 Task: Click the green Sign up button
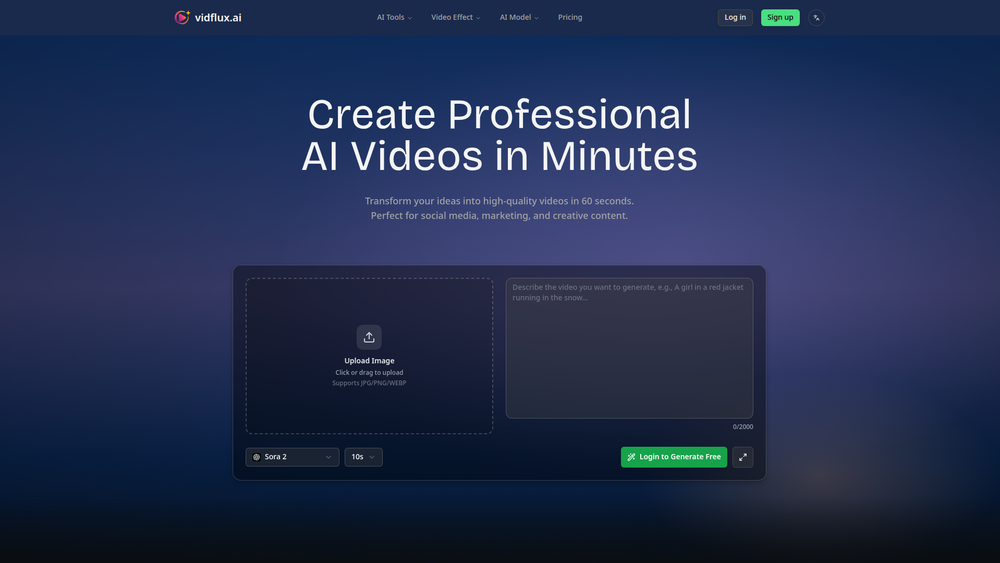(780, 17)
